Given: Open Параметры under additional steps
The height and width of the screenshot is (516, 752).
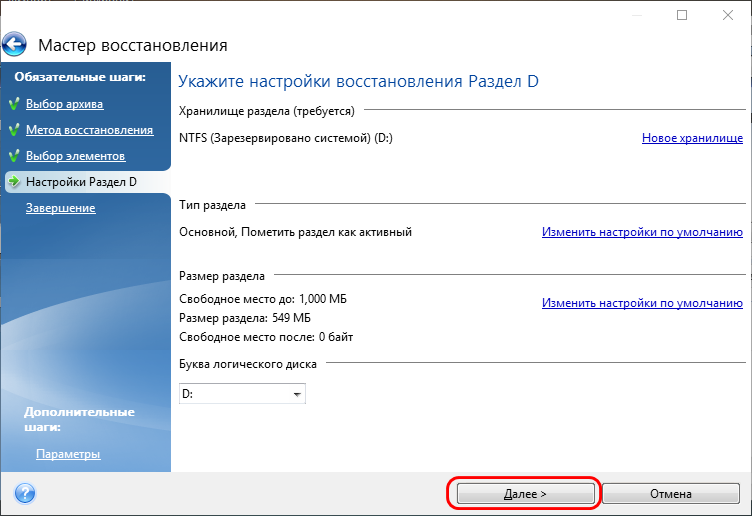Looking at the screenshot, I should [68, 454].
